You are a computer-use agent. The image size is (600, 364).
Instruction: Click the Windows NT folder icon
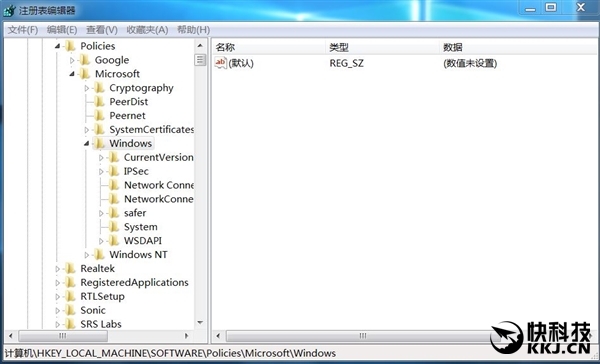(99, 254)
